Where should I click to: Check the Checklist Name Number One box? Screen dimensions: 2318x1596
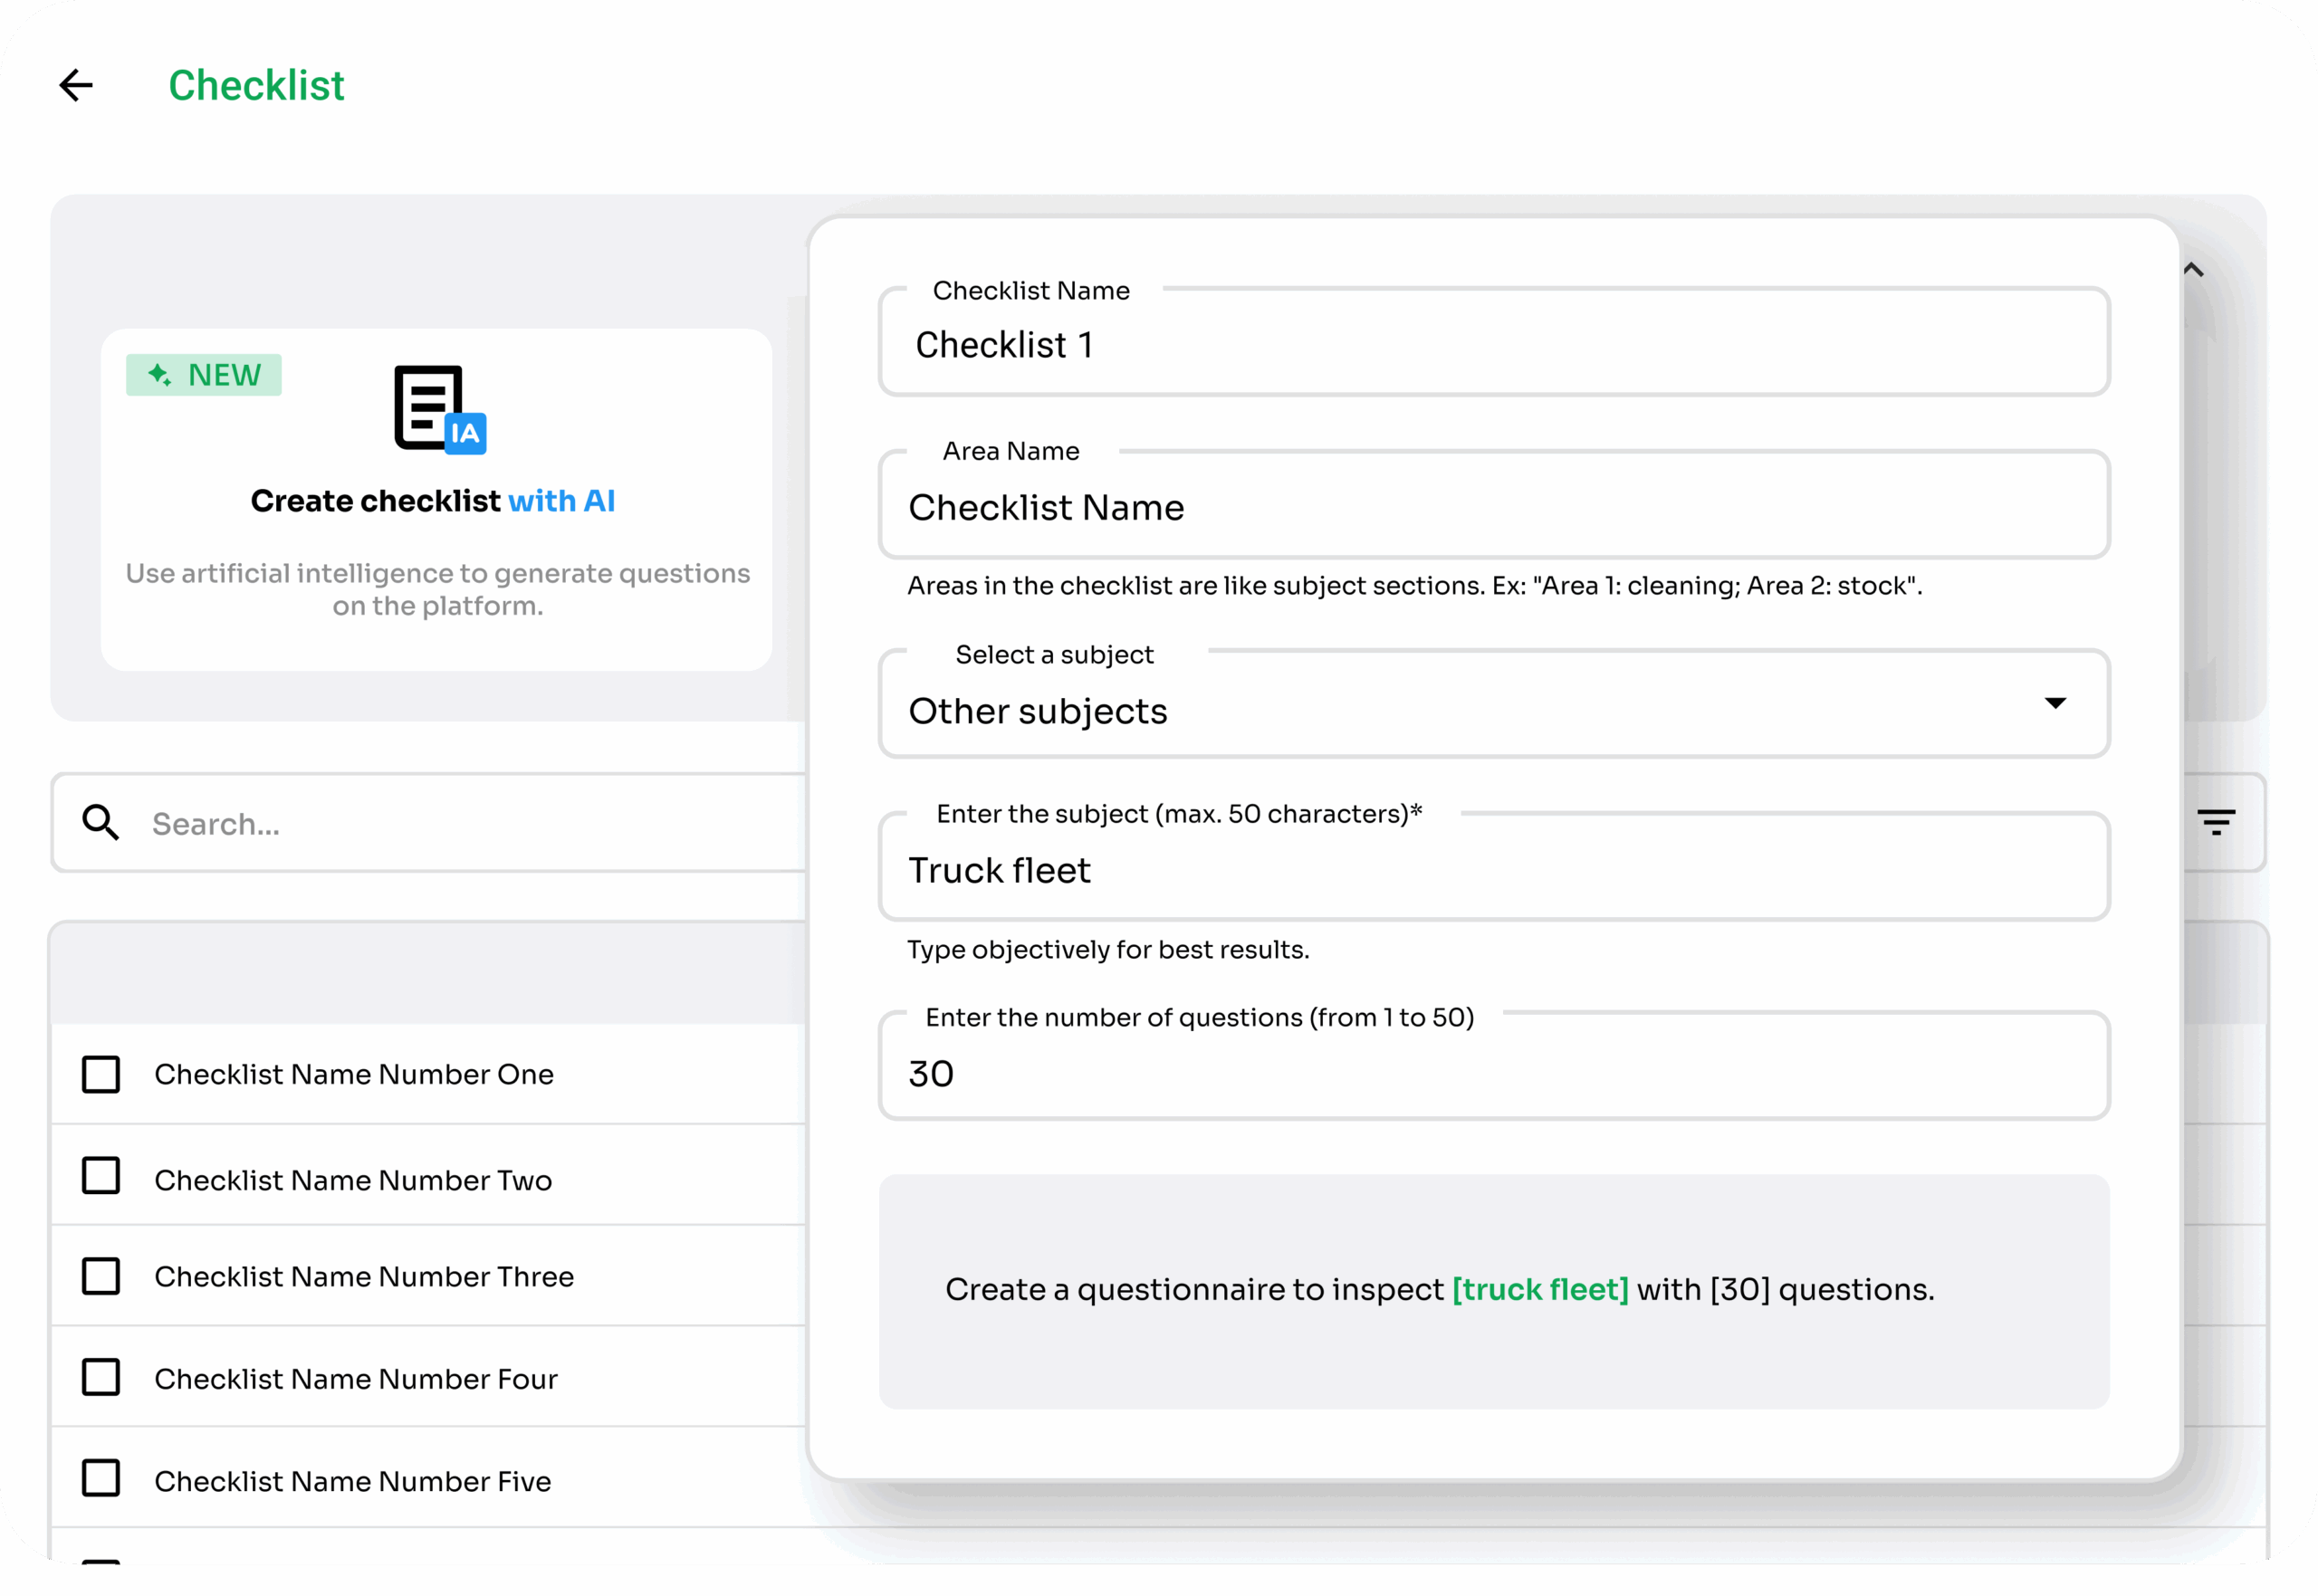pyautogui.click(x=101, y=1075)
